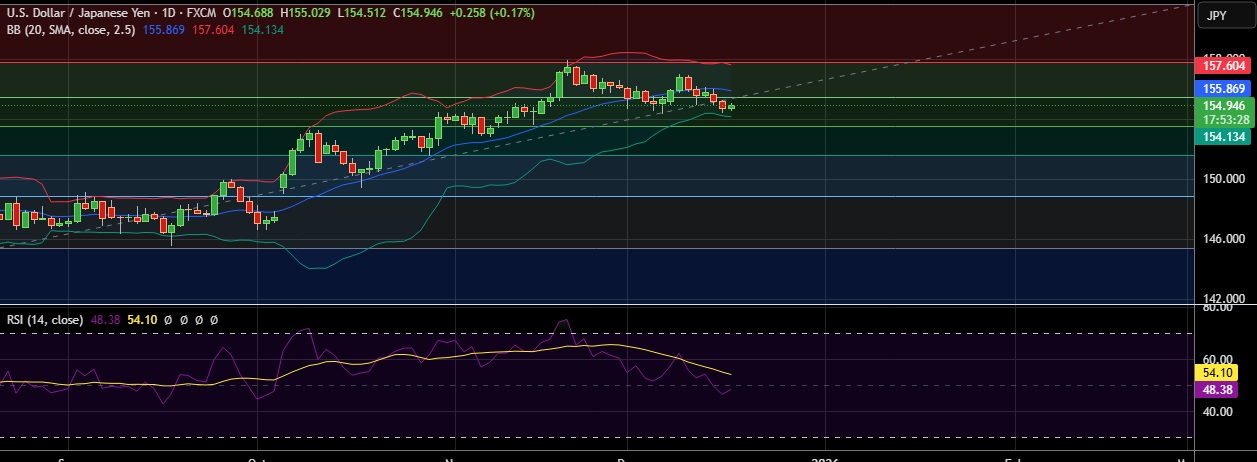Screen dimensions: 1257x462
Task: Select the RSI (14, close) indicator legend
Action: 44,320
